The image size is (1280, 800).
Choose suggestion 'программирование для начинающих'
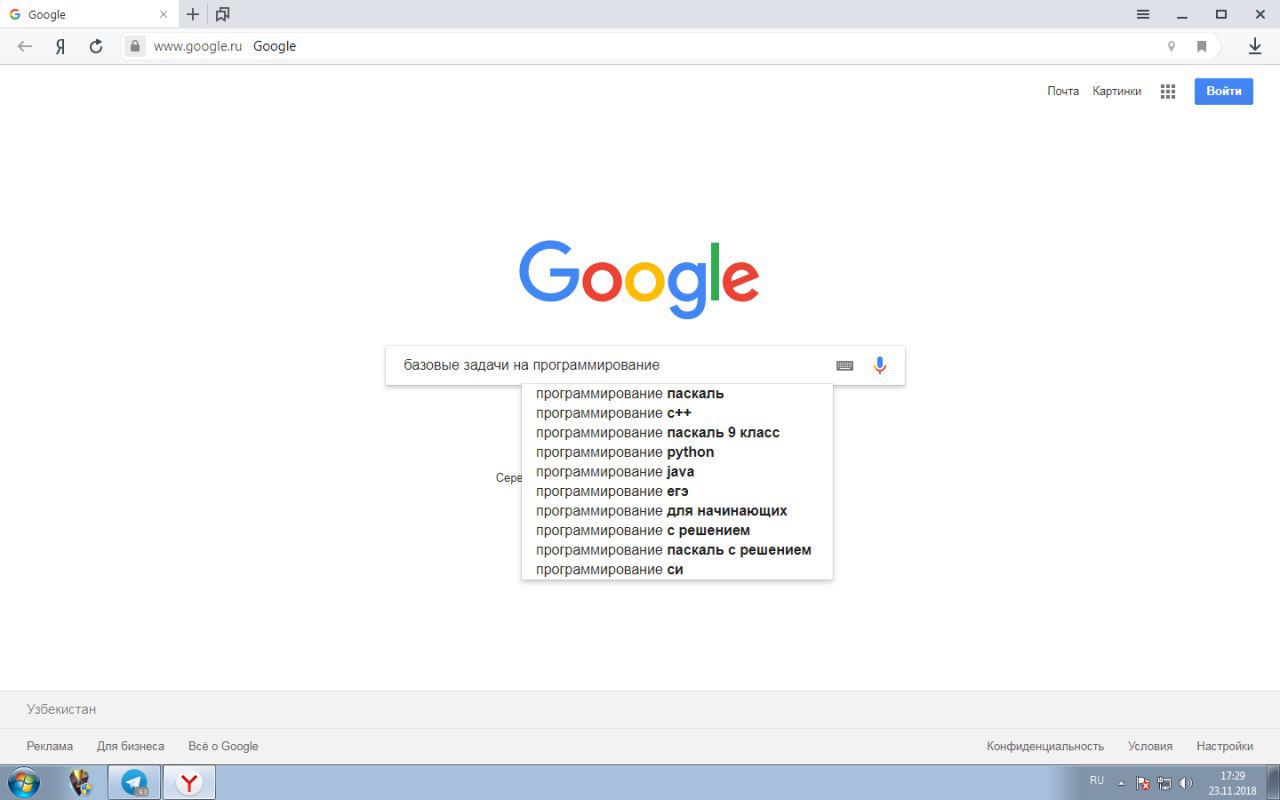677,510
